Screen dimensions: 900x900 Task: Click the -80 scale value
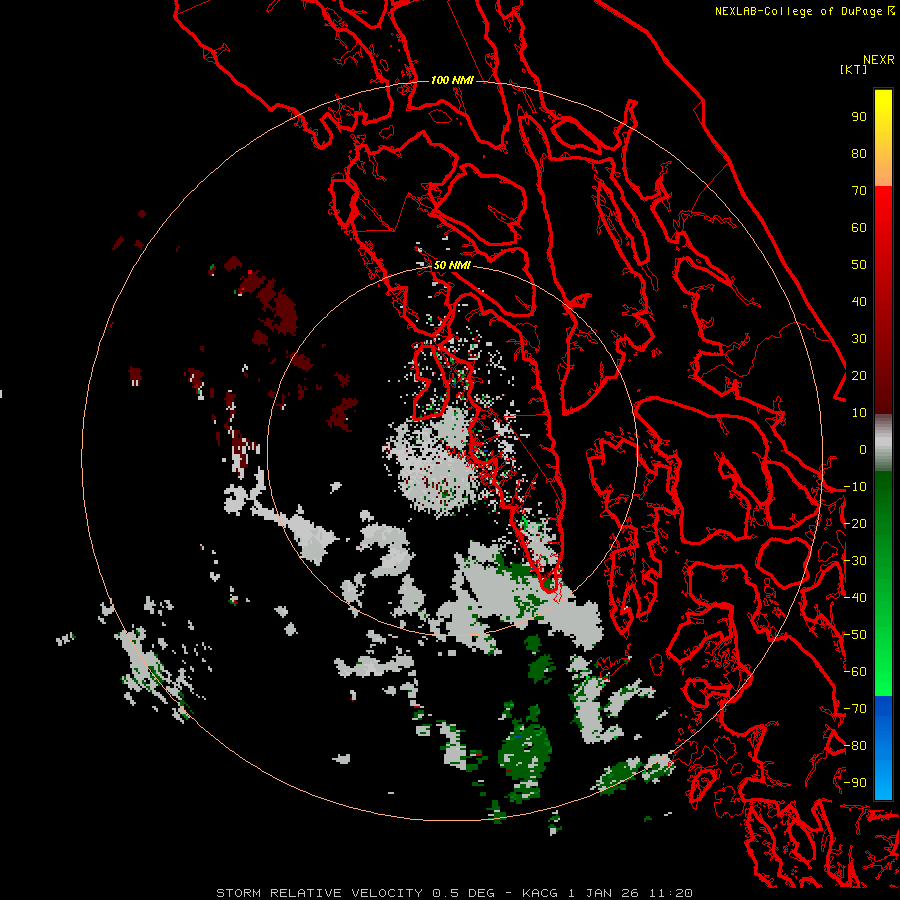click(855, 746)
